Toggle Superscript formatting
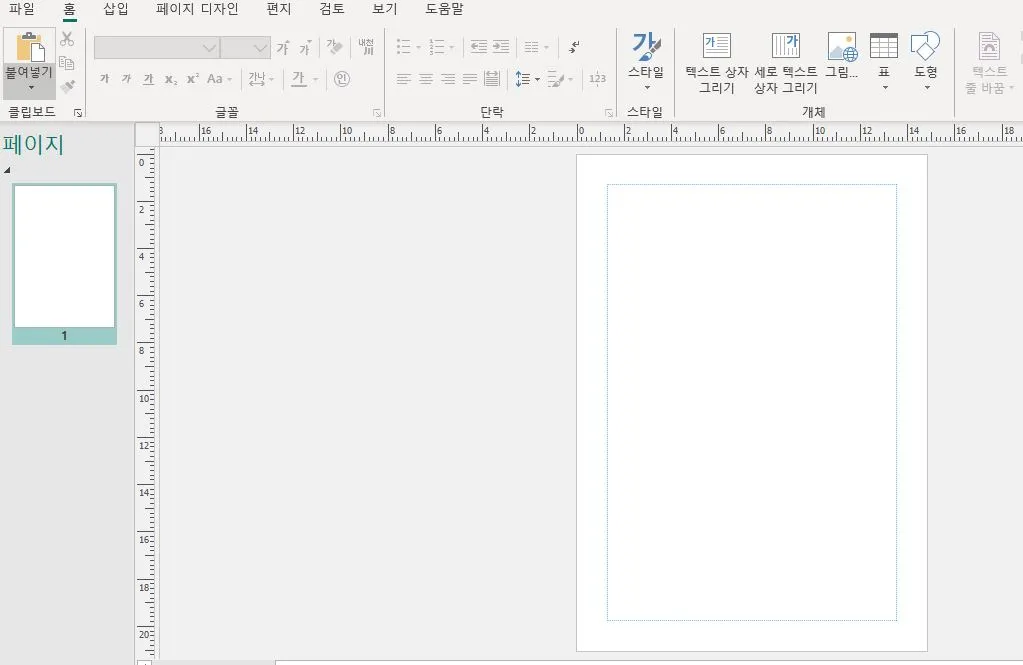The height and width of the screenshot is (665, 1023). tap(192, 79)
